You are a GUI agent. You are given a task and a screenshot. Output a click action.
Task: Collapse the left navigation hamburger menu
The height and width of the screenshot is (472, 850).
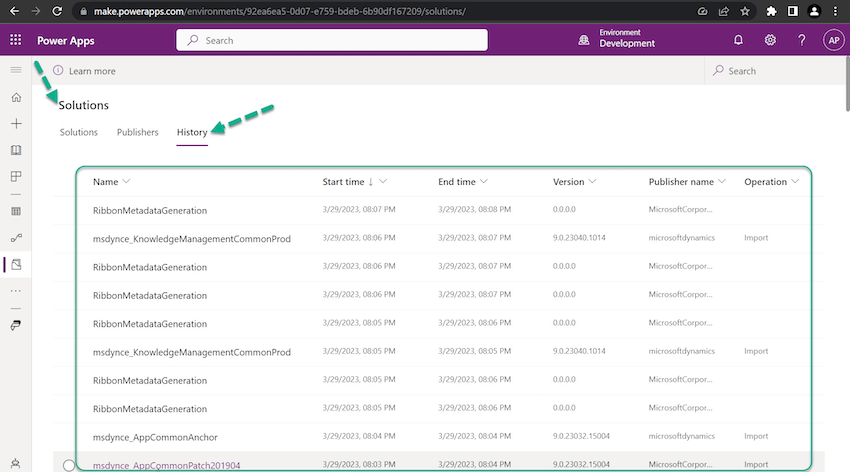(16, 70)
